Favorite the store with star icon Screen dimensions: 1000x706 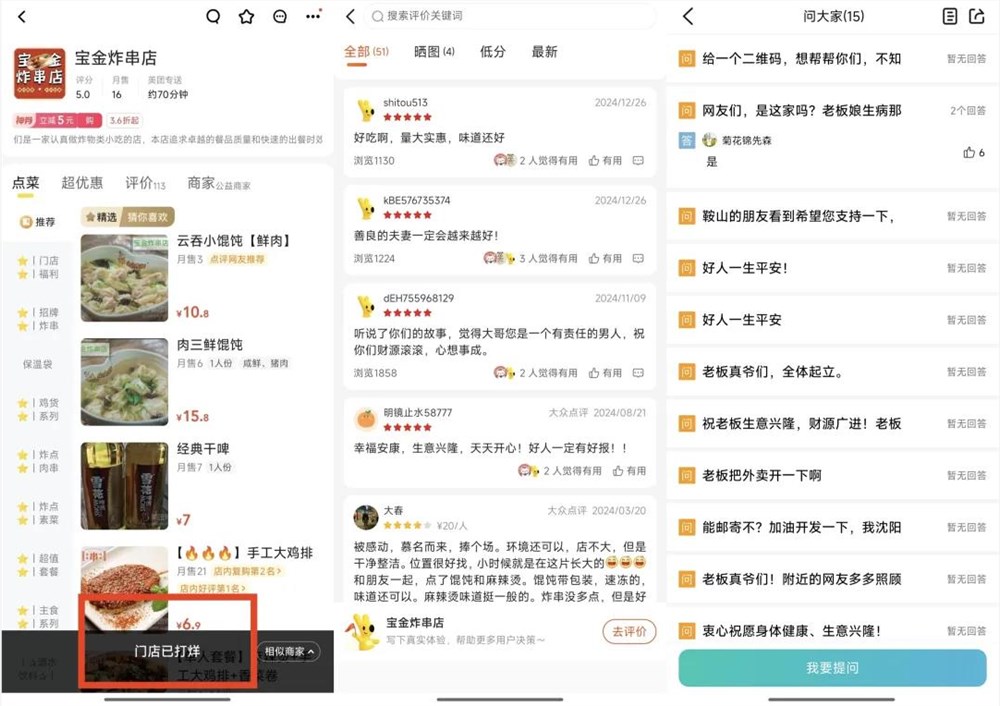(246, 17)
